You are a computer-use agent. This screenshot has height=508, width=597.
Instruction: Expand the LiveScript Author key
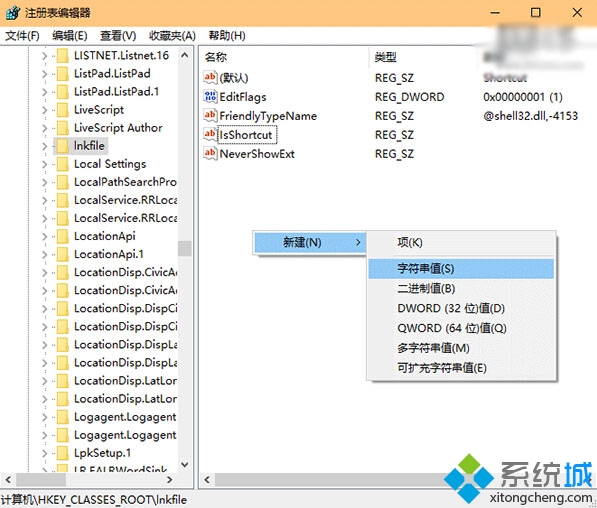click(x=45, y=128)
